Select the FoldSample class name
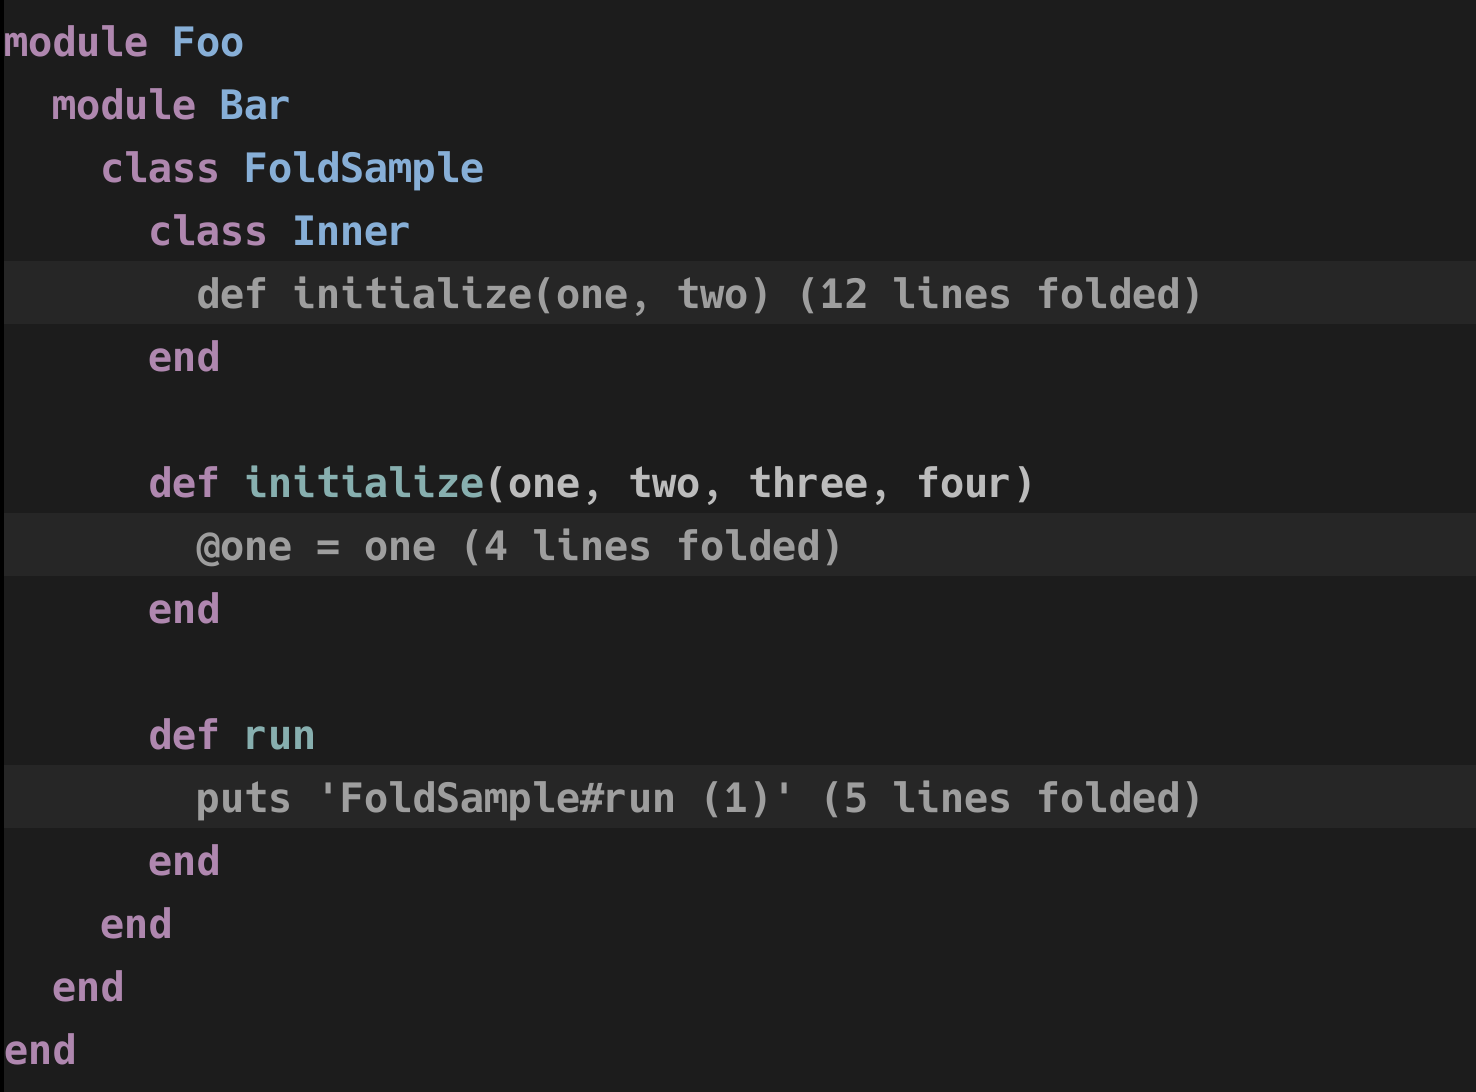The image size is (1476, 1092). [x=363, y=169]
